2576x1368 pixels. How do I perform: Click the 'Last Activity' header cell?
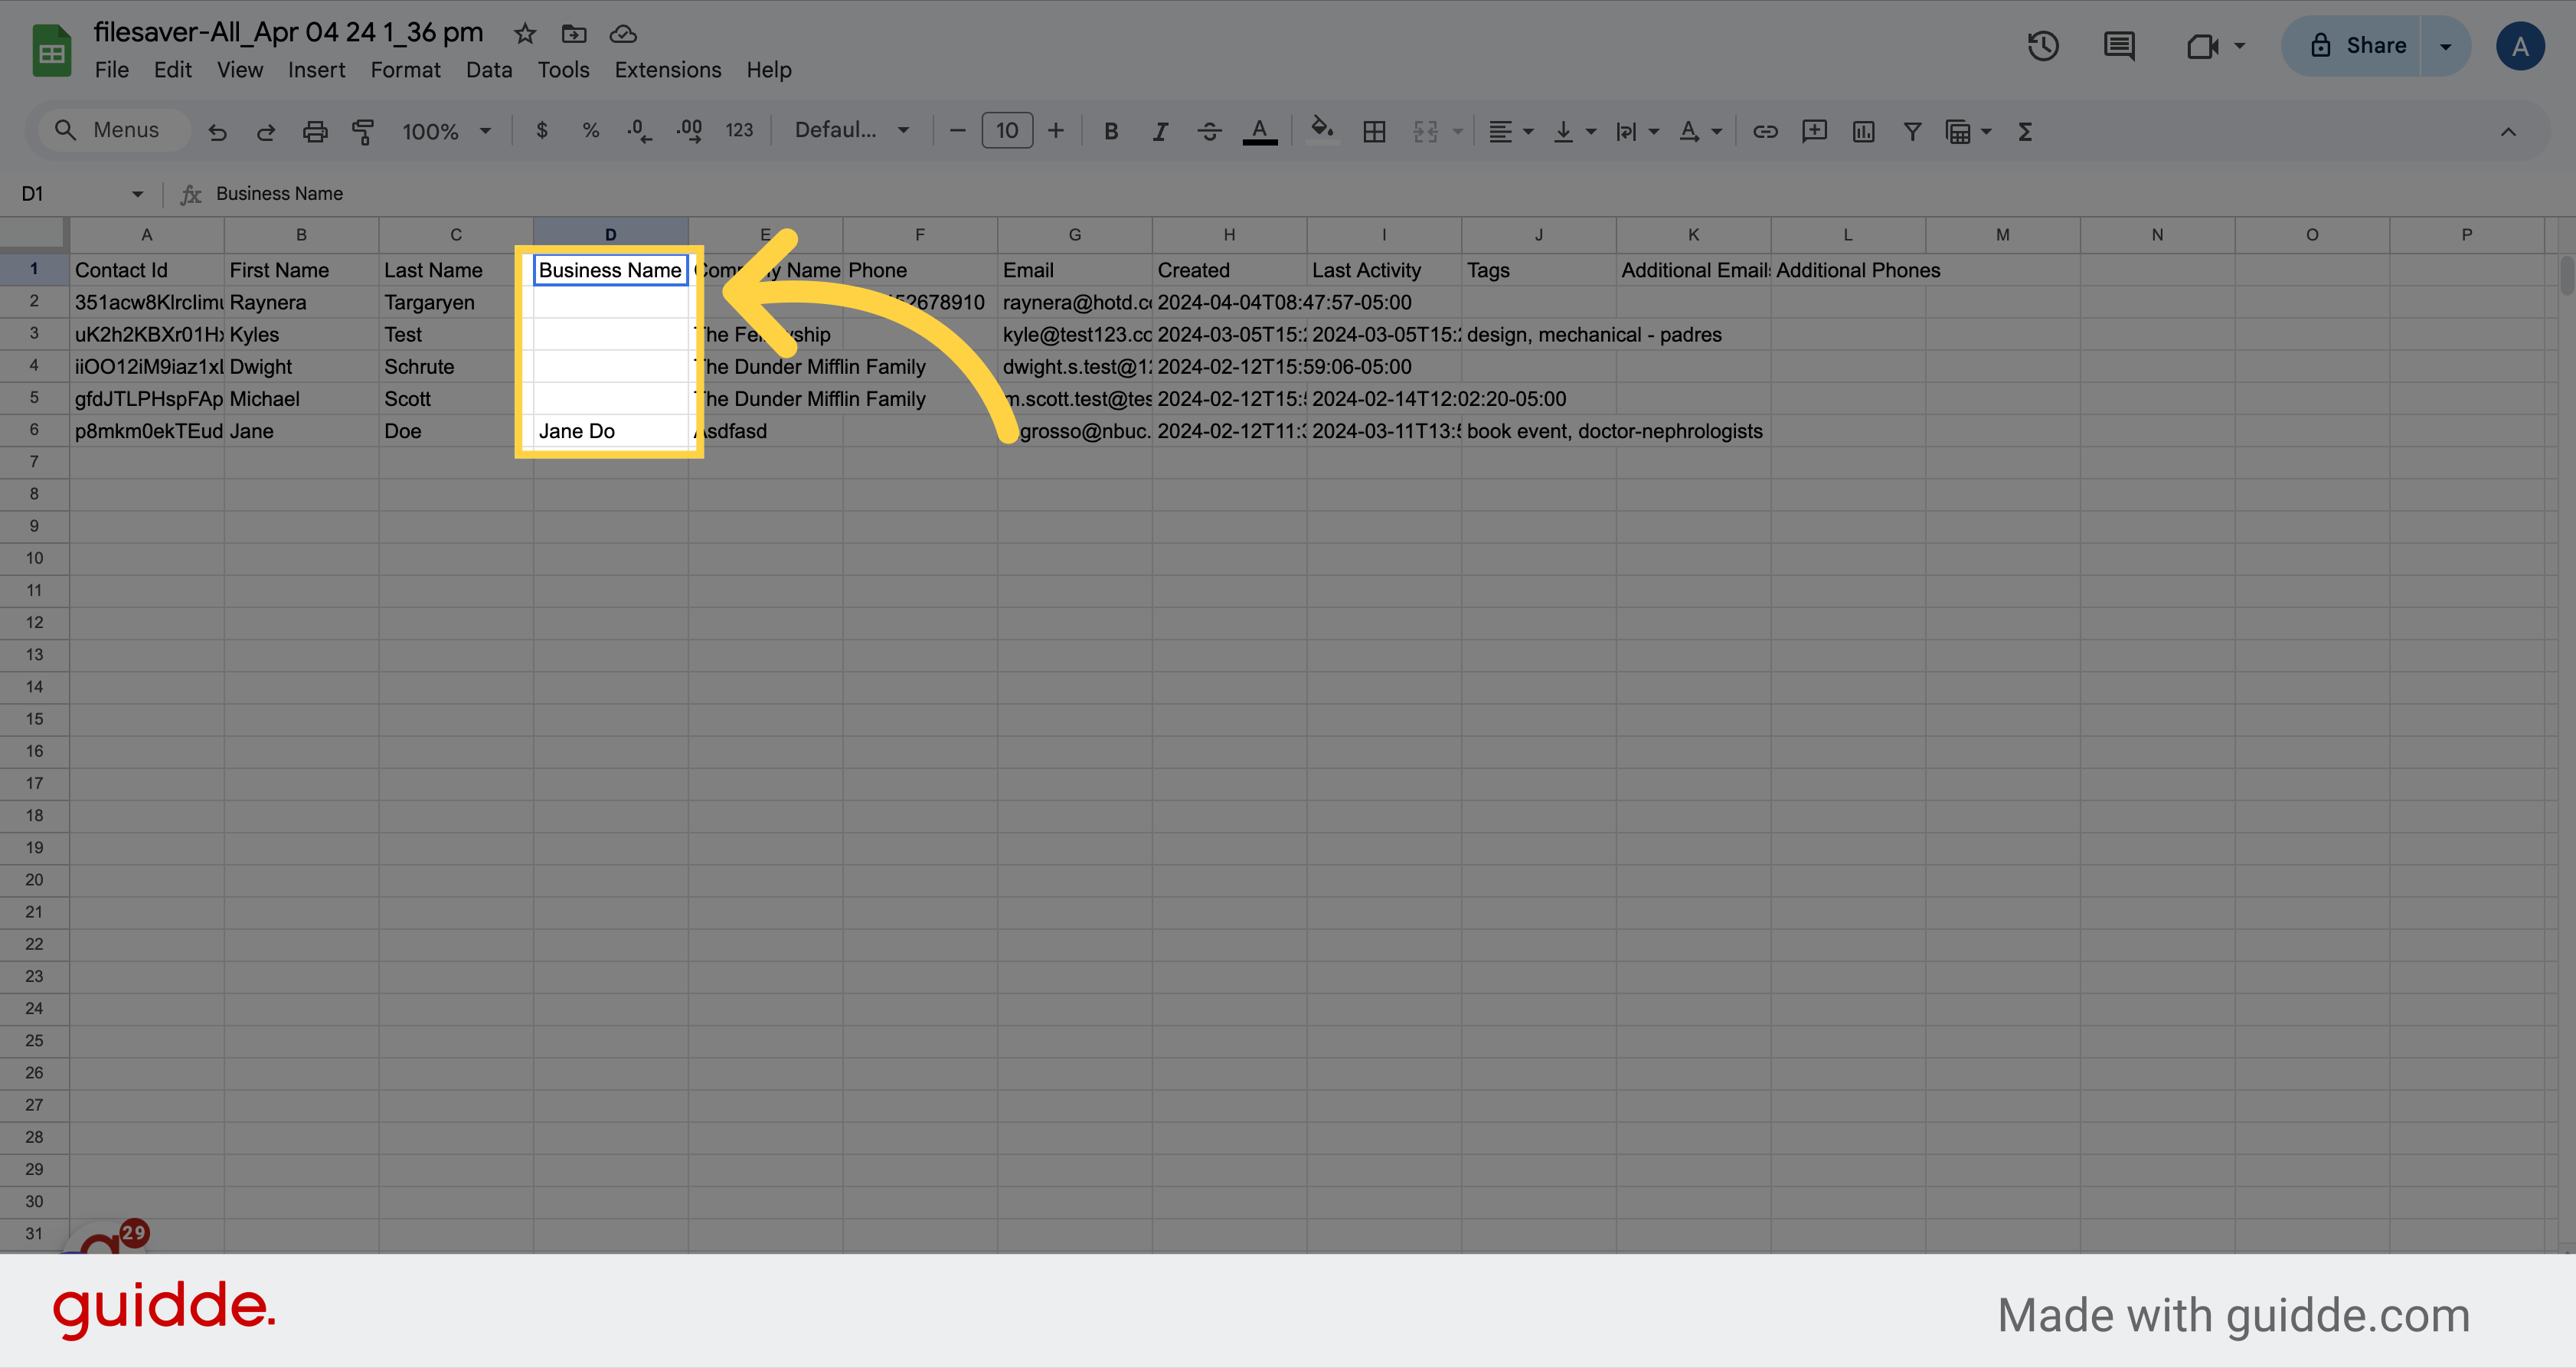click(1384, 270)
